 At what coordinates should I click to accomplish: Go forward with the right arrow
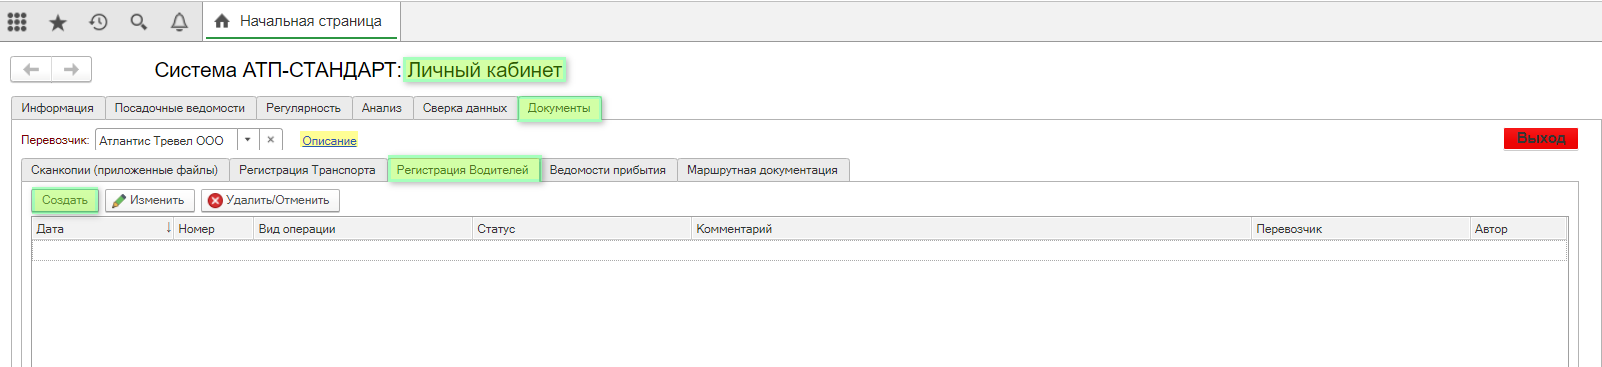71,69
